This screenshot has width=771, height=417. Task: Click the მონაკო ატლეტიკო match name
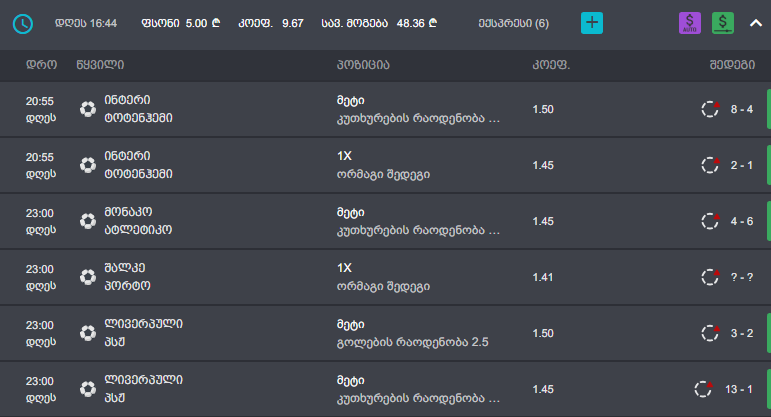[138, 221]
